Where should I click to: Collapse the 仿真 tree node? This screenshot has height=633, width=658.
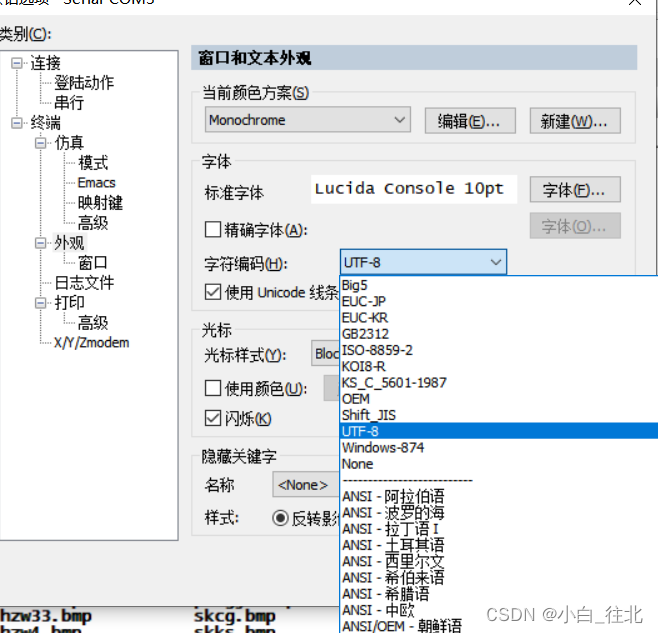[41, 143]
